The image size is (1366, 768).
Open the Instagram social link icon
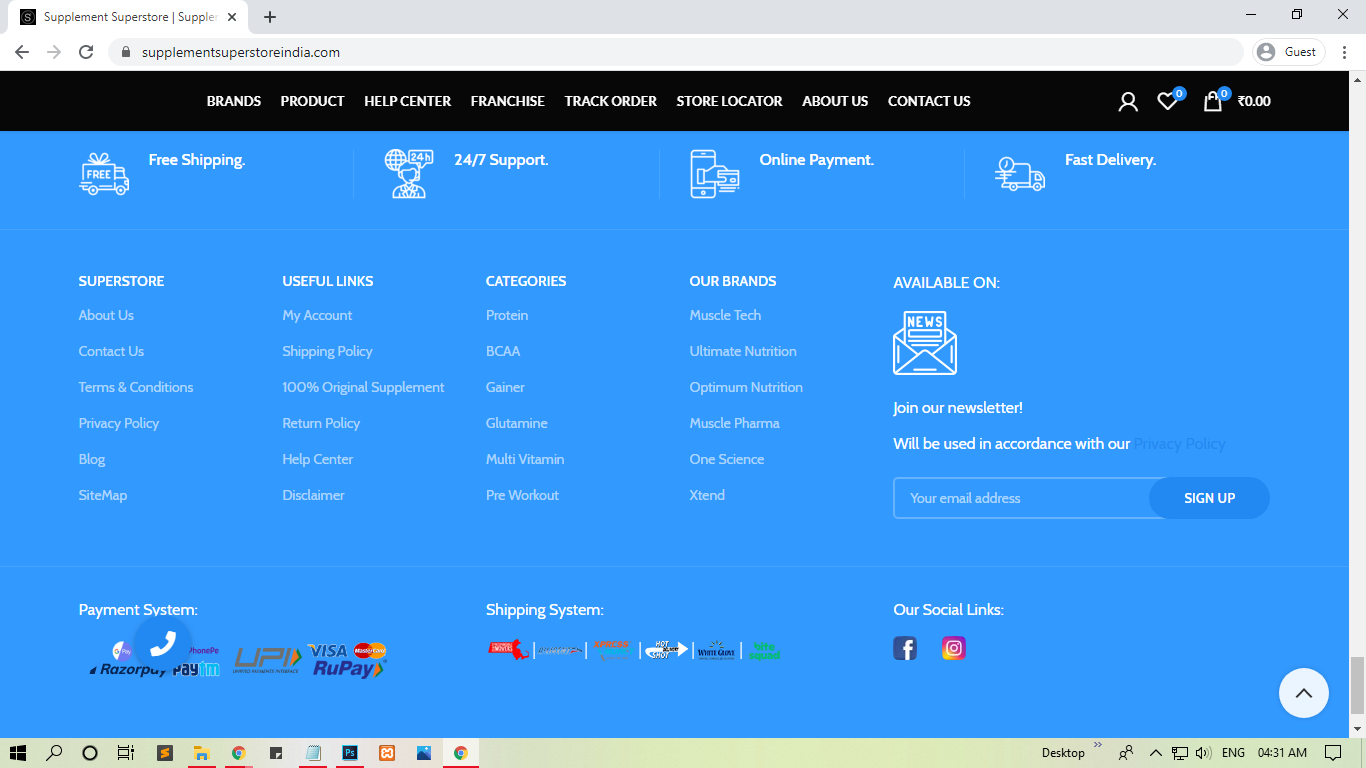(953, 648)
